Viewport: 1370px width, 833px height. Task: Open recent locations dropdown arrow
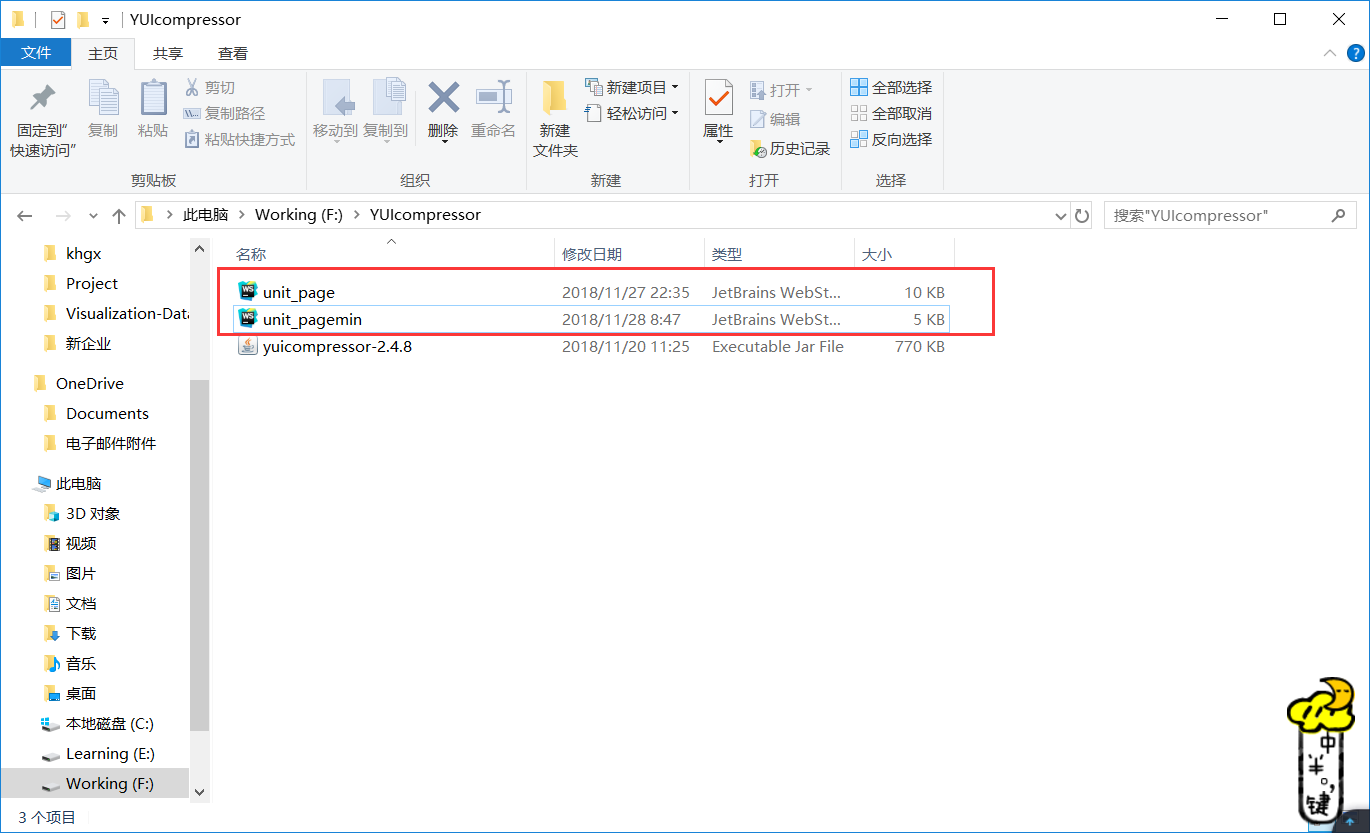coord(93,215)
